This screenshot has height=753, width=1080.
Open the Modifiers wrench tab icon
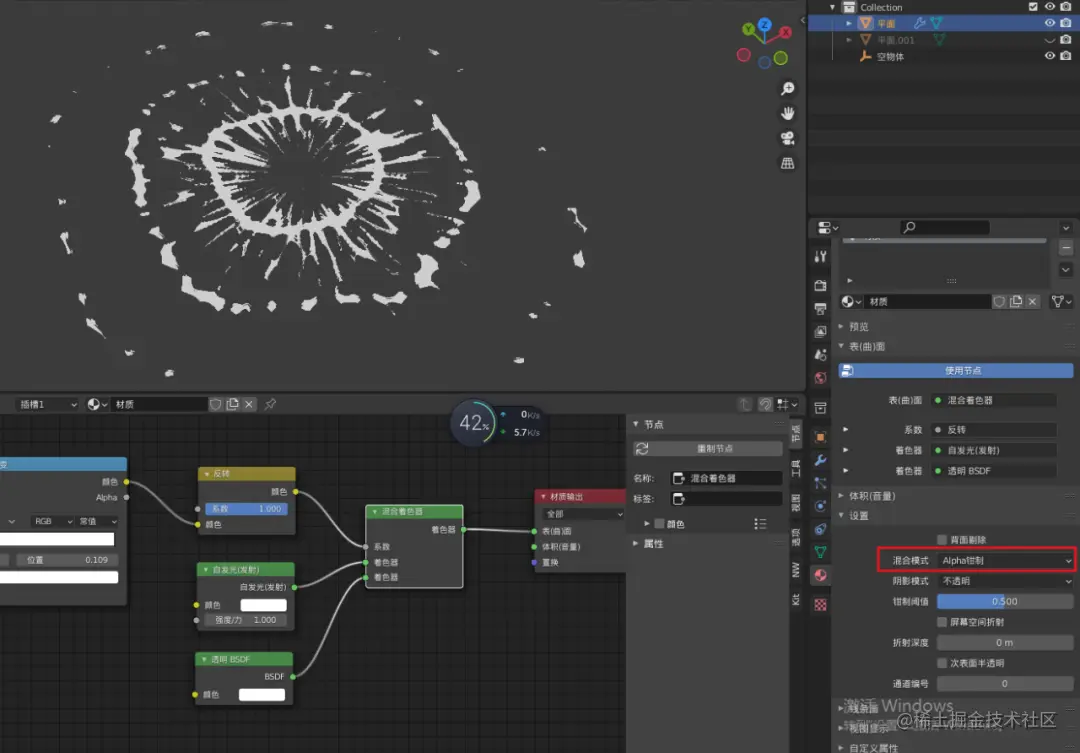820,460
